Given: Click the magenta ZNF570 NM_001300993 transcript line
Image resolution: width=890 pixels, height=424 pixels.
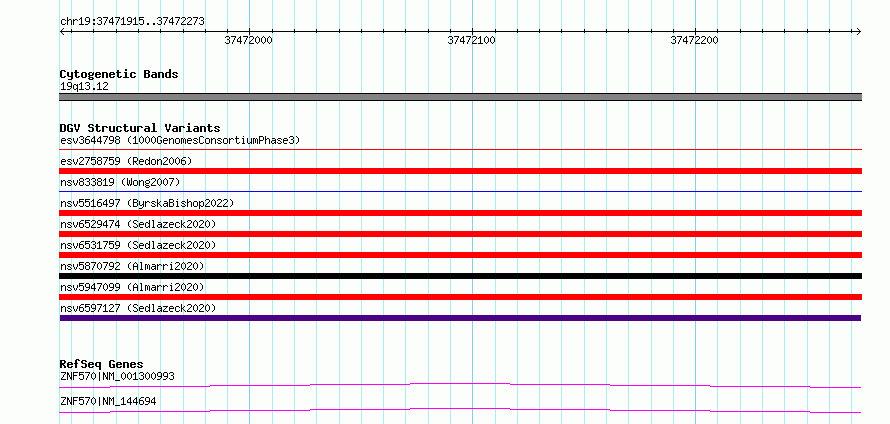Looking at the screenshot, I should click(460, 385).
